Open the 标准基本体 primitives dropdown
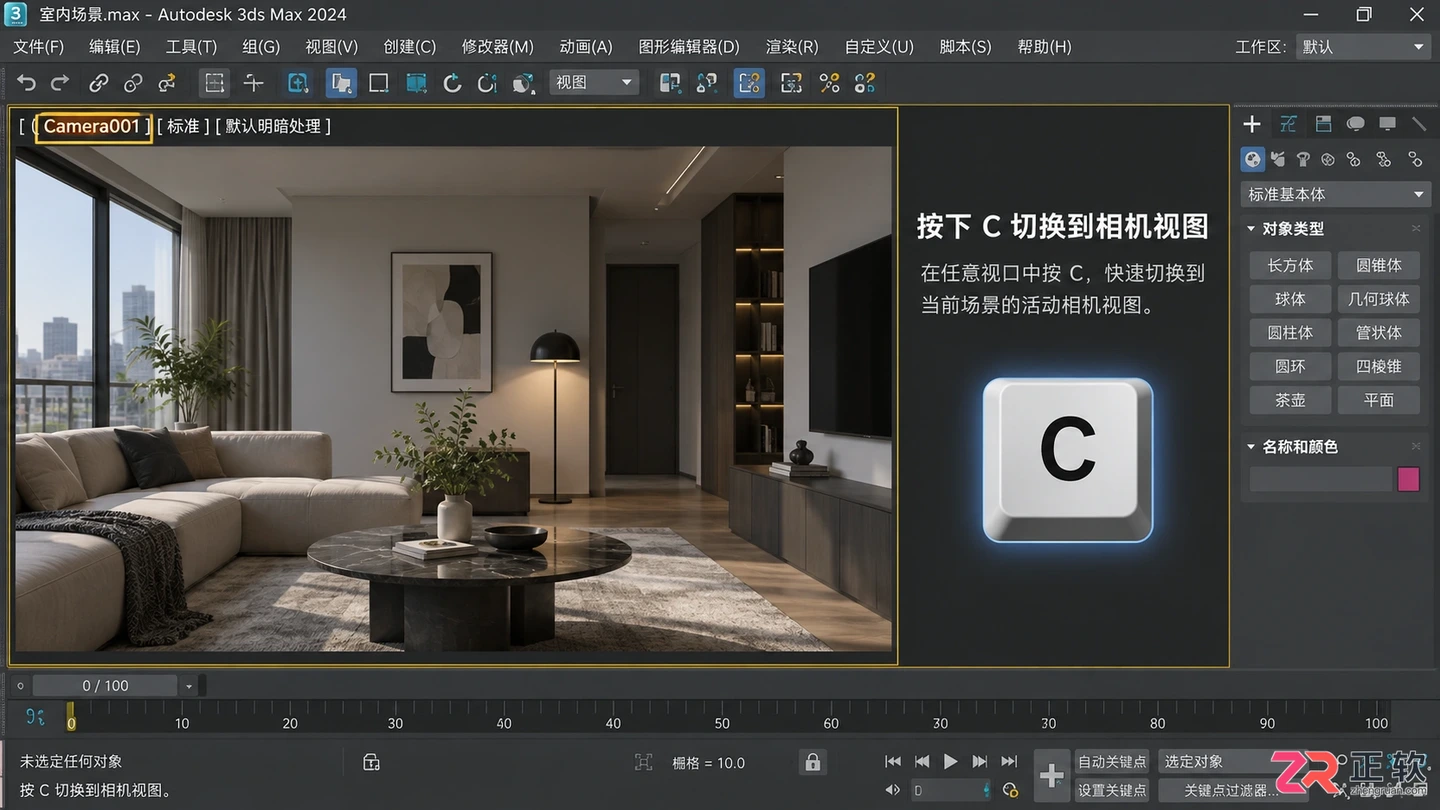This screenshot has width=1440, height=810. (x=1336, y=194)
